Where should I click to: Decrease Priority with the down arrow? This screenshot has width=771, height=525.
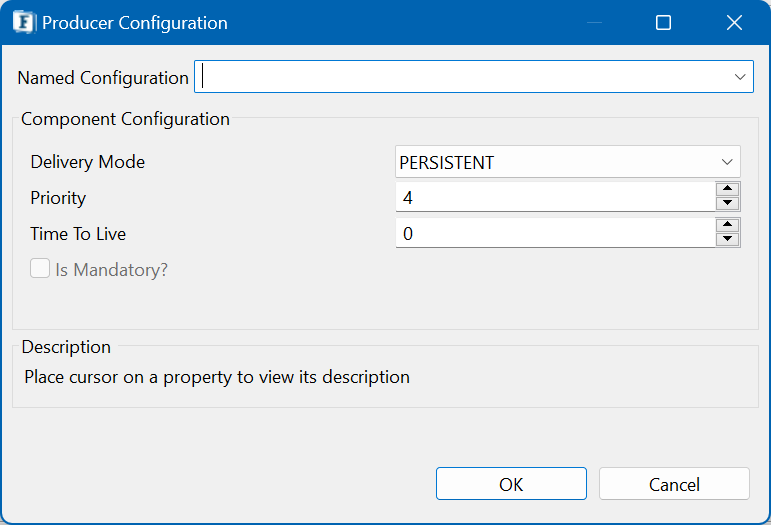[728, 203]
